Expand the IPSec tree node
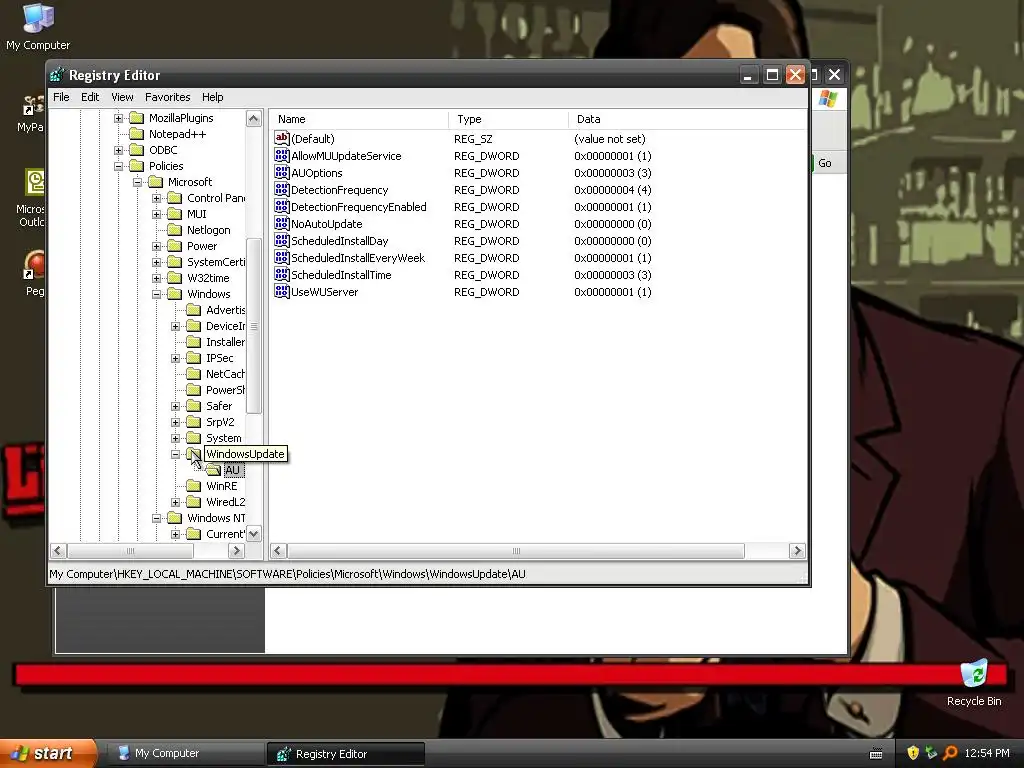The image size is (1024, 768). (175, 359)
